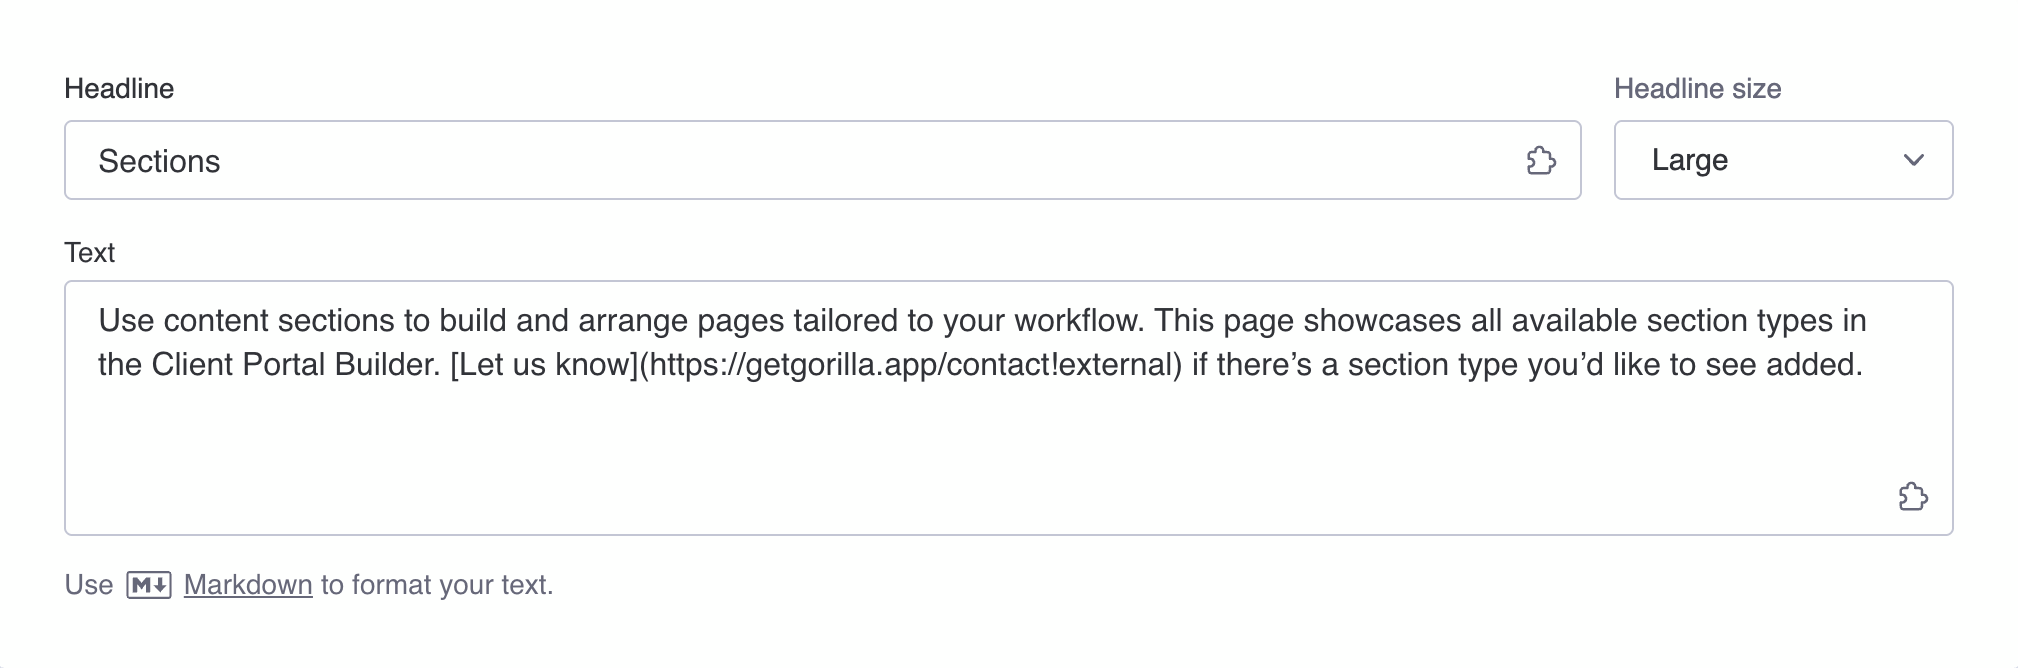The image size is (2018, 668).
Task: Click the Text field label
Action: point(89,253)
